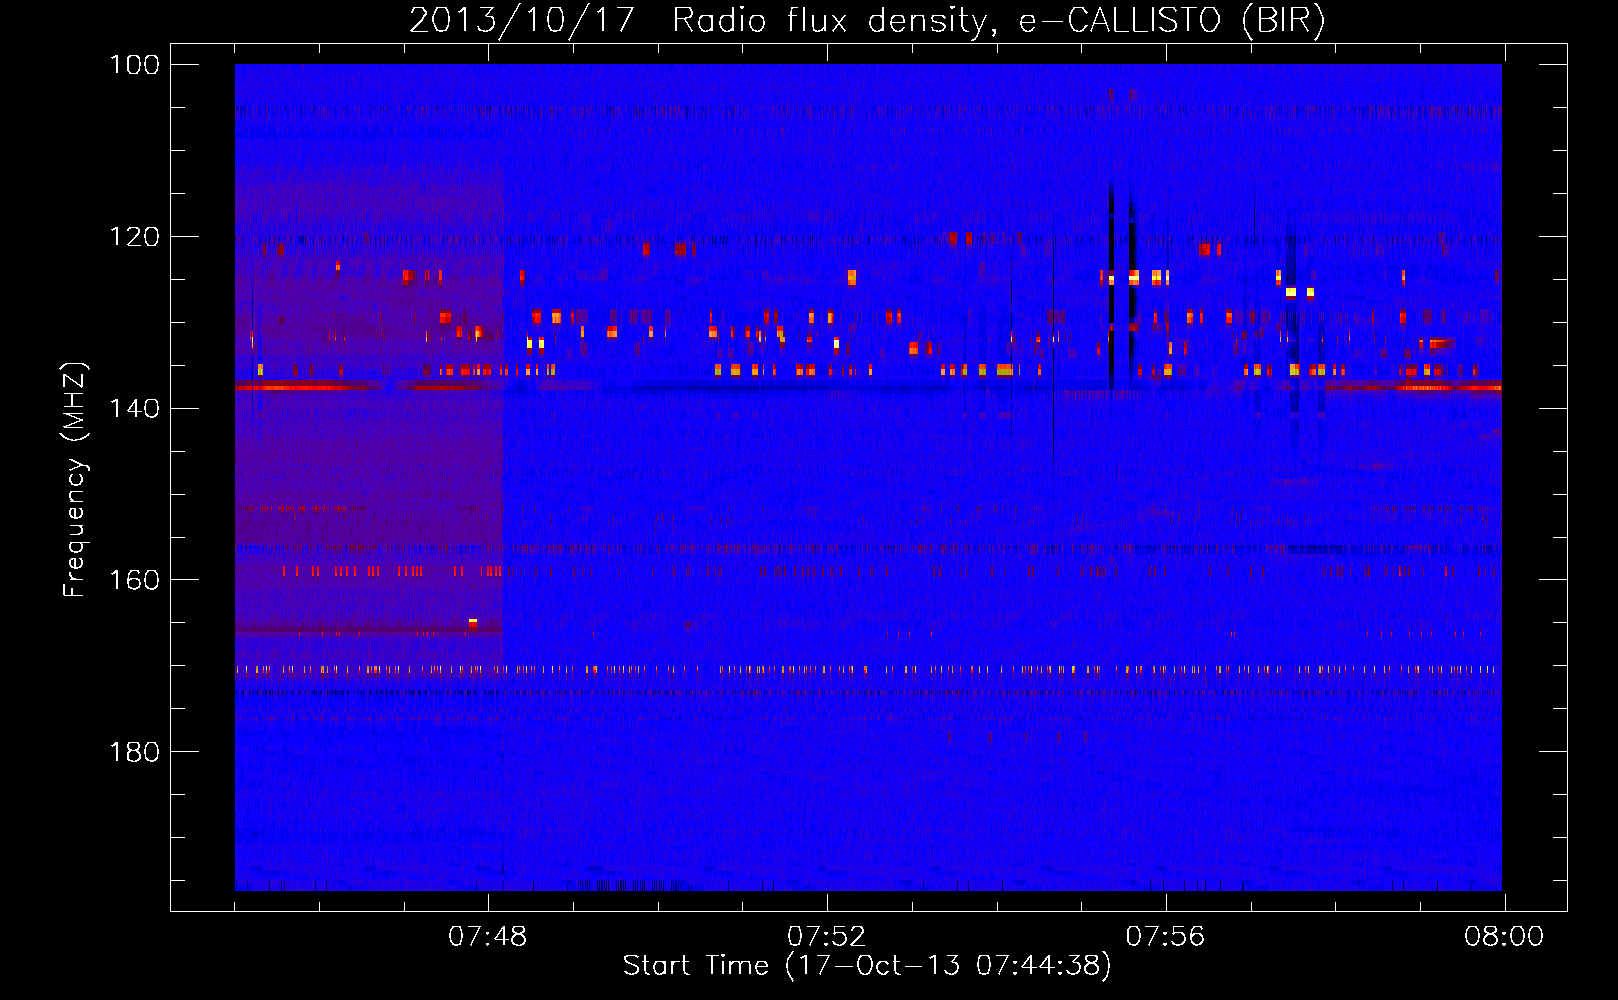Image resolution: width=1618 pixels, height=1000 pixels.
Task: Click the 07:52 time tick label
Action: (x=827, y=937)
